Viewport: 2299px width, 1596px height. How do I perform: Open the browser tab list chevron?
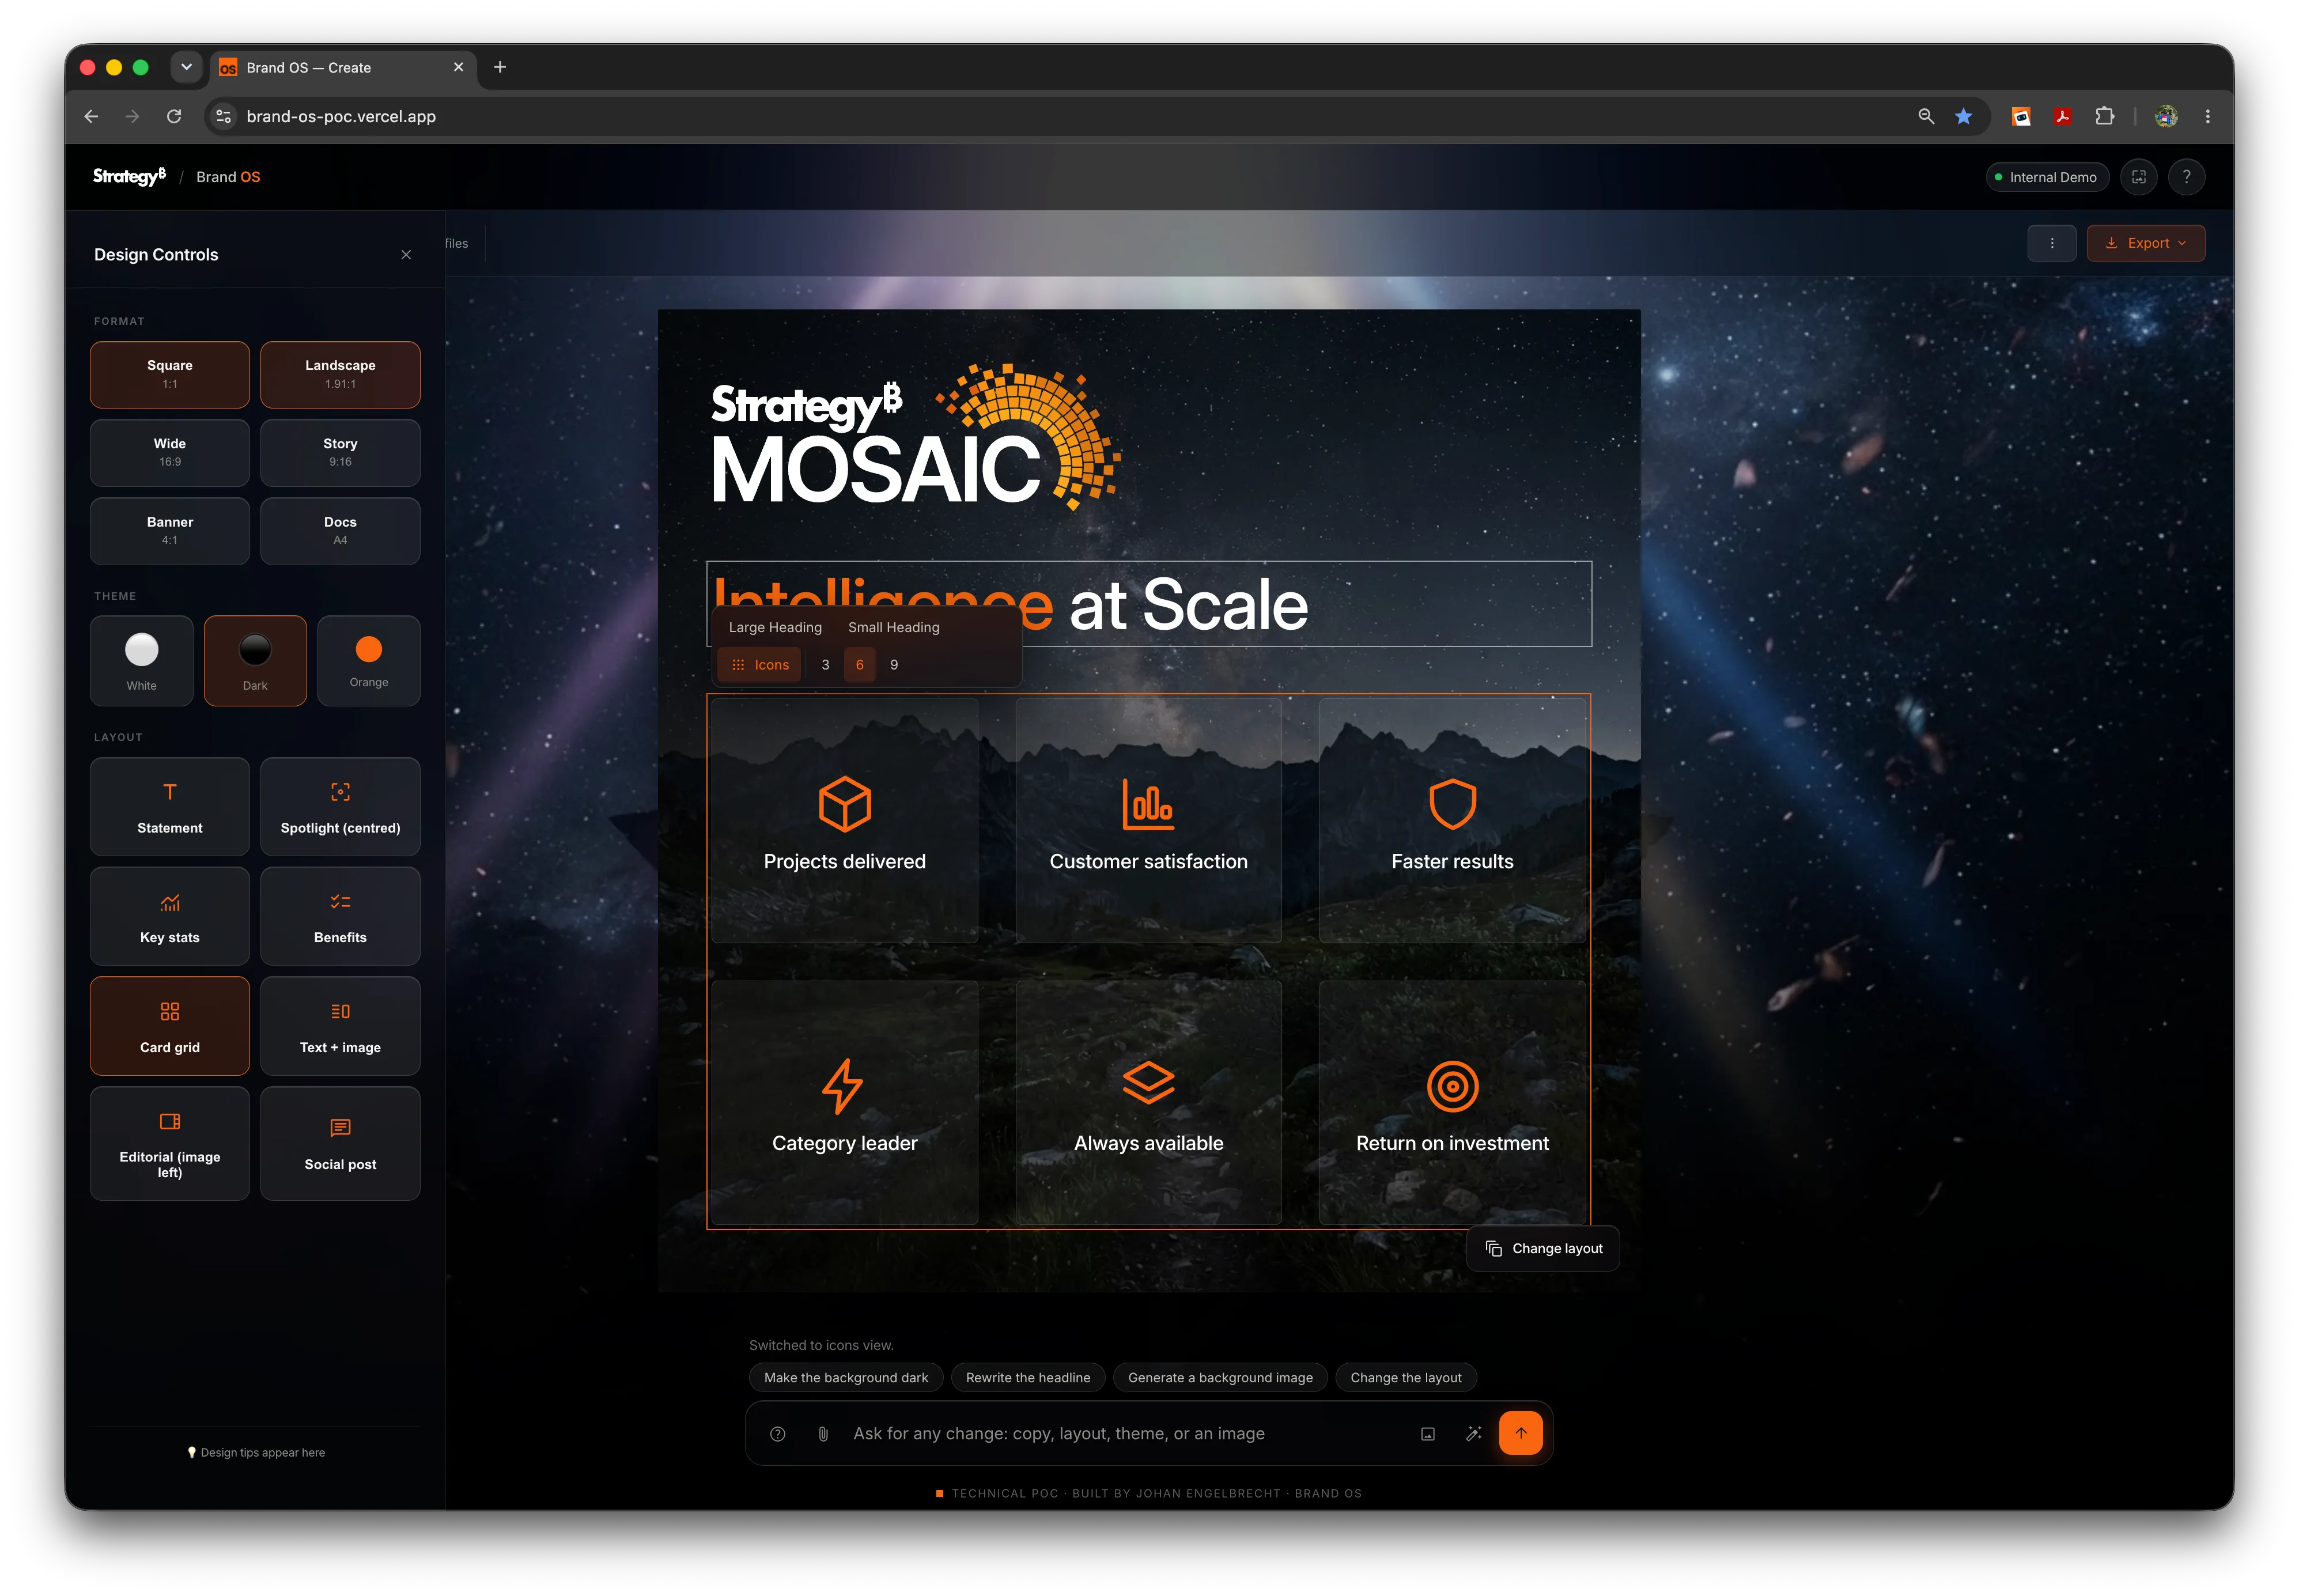(186, 67)
